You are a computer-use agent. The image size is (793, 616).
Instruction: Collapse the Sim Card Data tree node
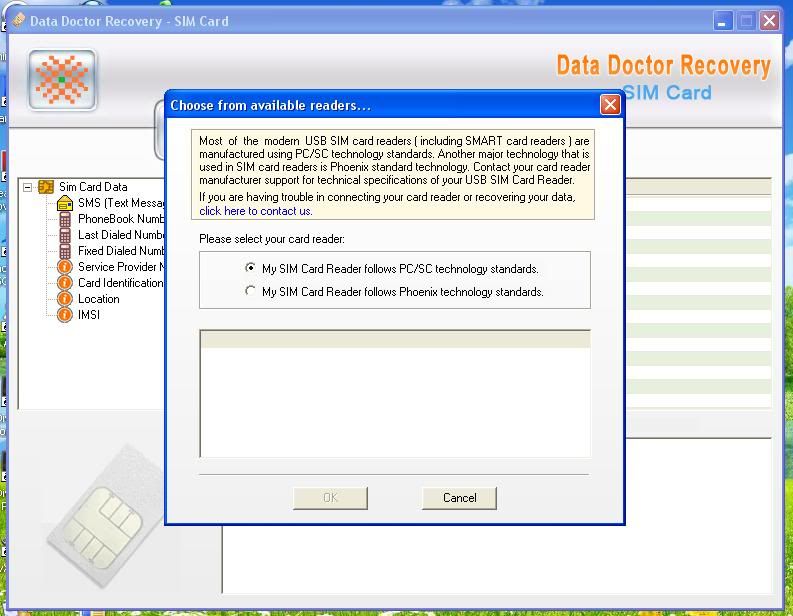27,187
